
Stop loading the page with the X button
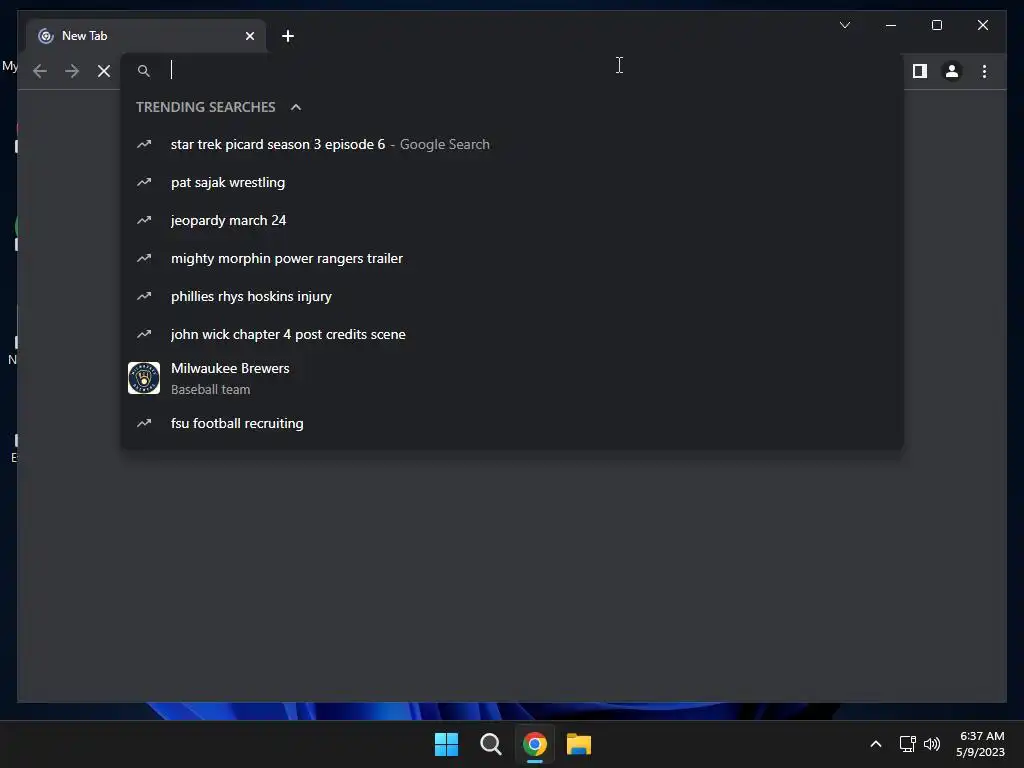[104, 71]
